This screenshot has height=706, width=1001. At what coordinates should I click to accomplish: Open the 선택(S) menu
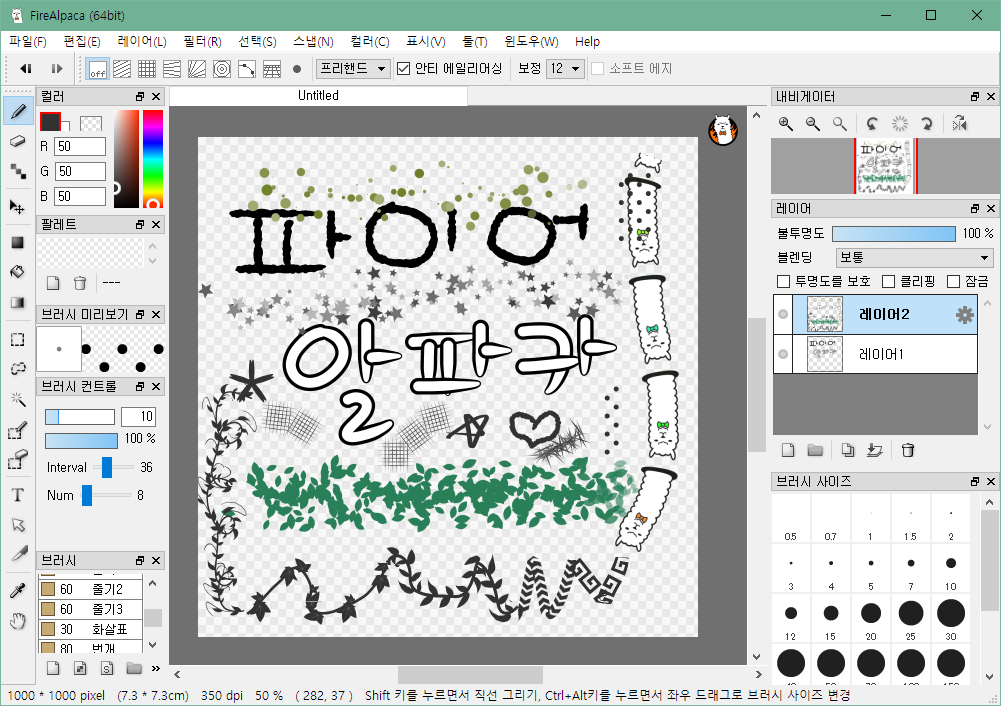coord(257,41)
